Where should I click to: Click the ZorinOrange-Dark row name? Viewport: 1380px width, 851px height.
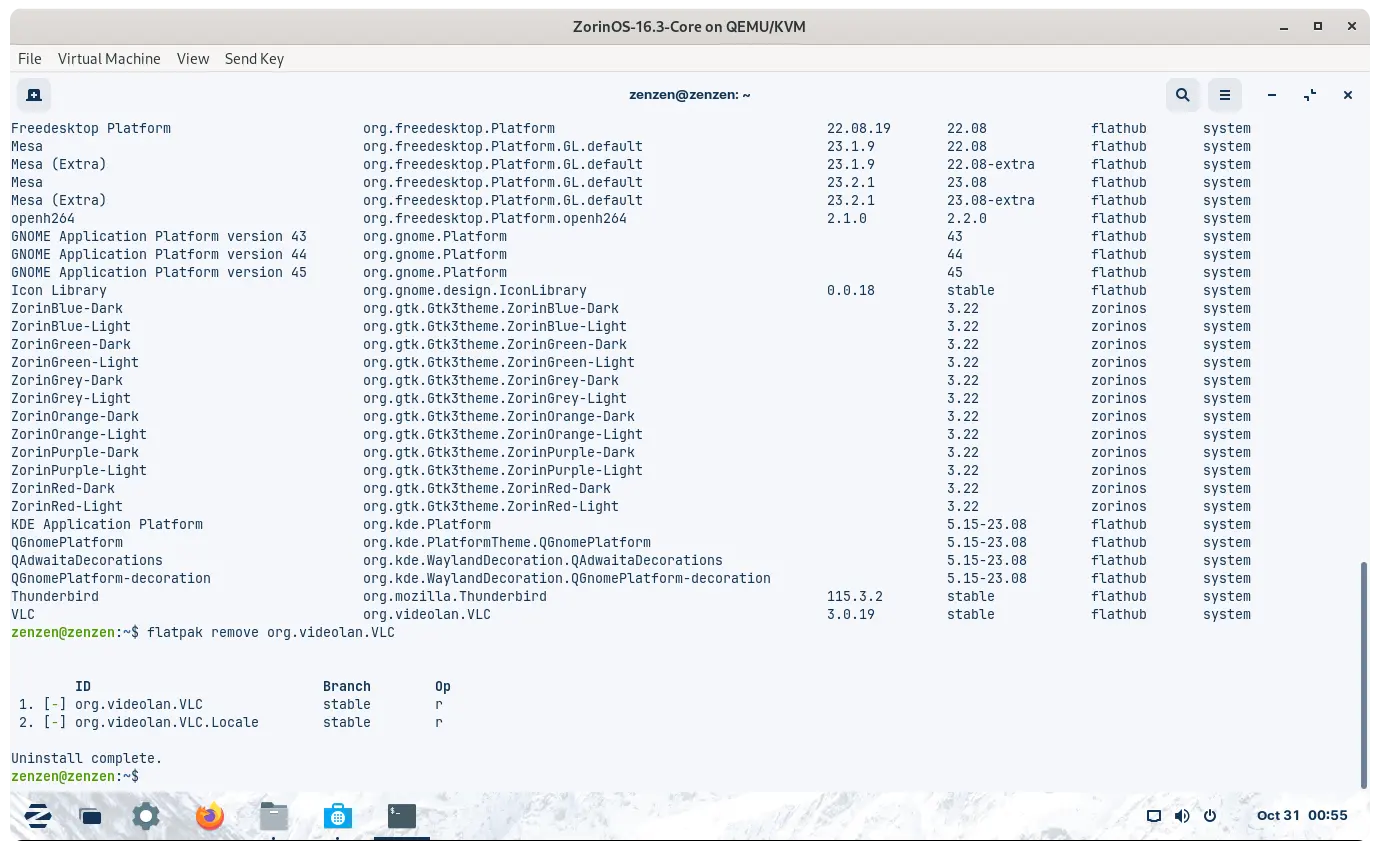[75, 417]
